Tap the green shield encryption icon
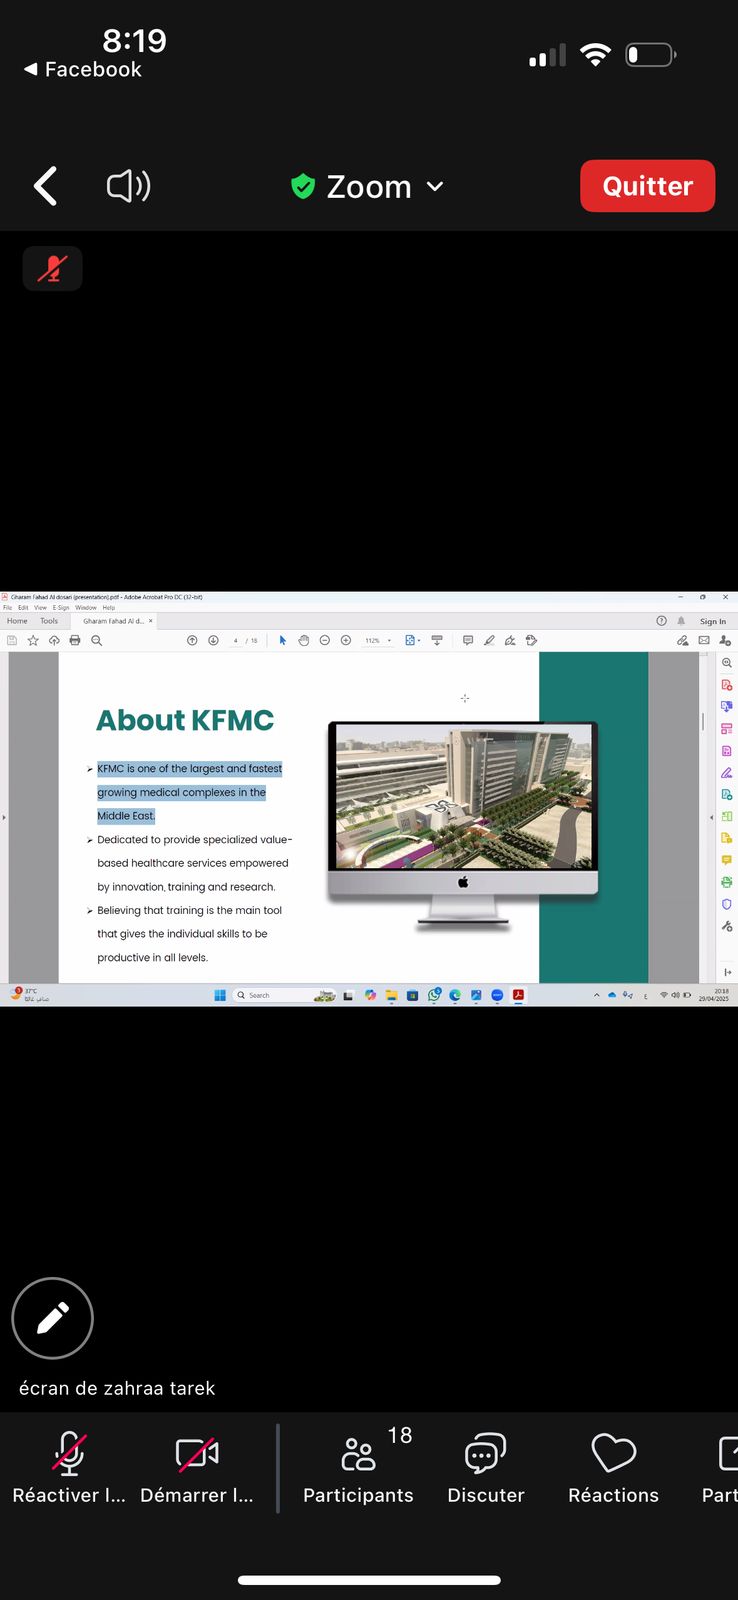The image size is (738, 1600). tap(302, 186)
